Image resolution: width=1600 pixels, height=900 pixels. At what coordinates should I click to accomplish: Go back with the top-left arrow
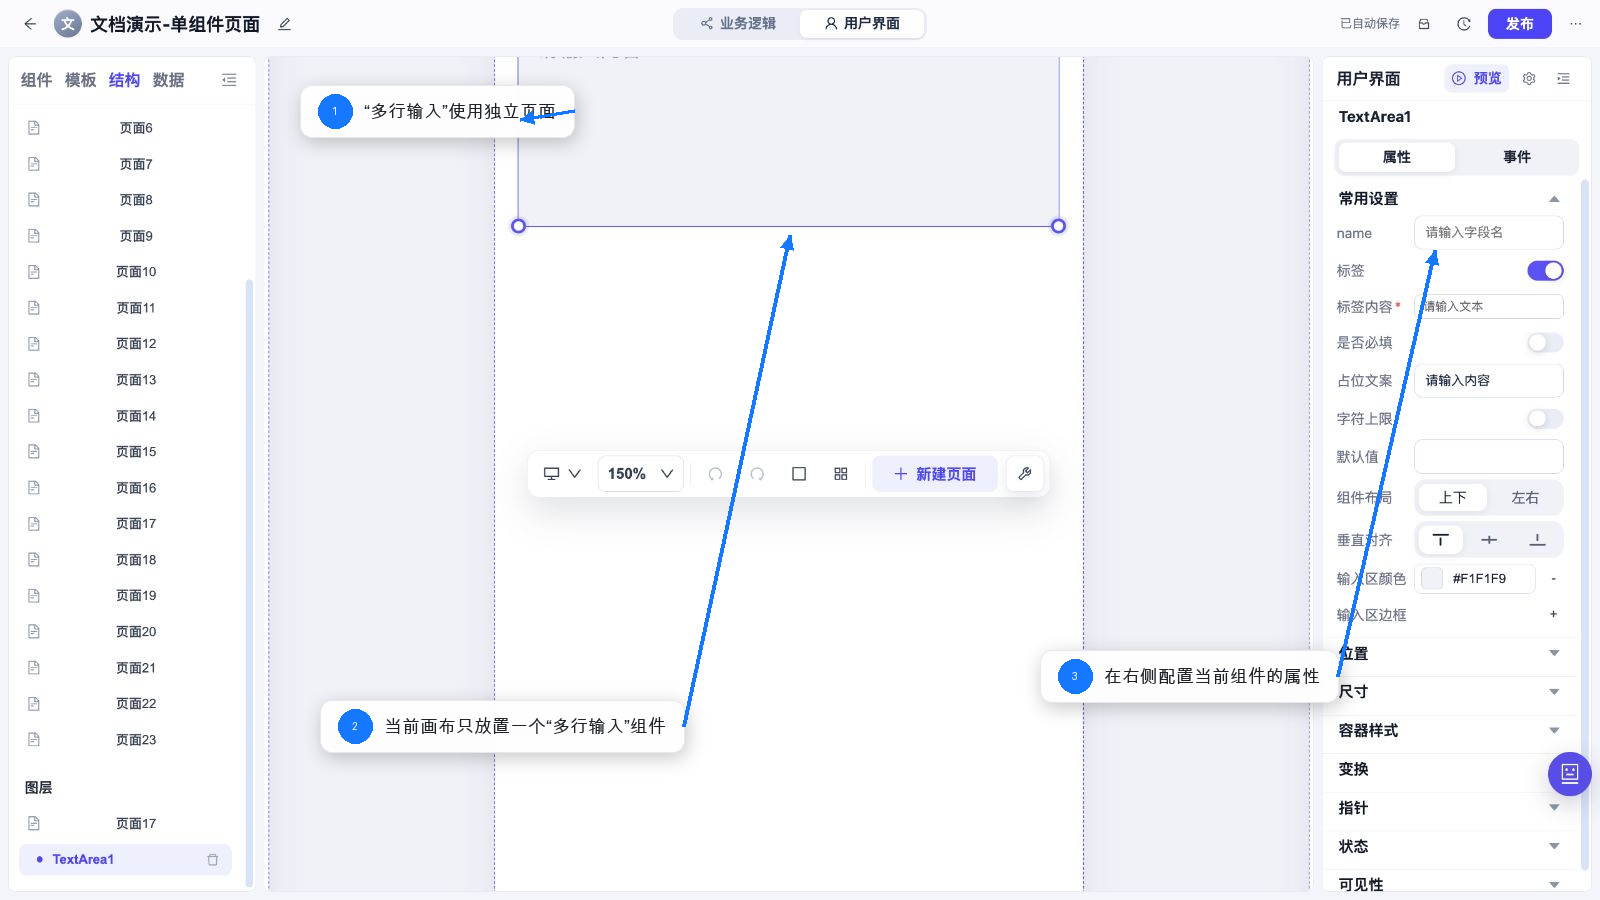click(30, 24)
